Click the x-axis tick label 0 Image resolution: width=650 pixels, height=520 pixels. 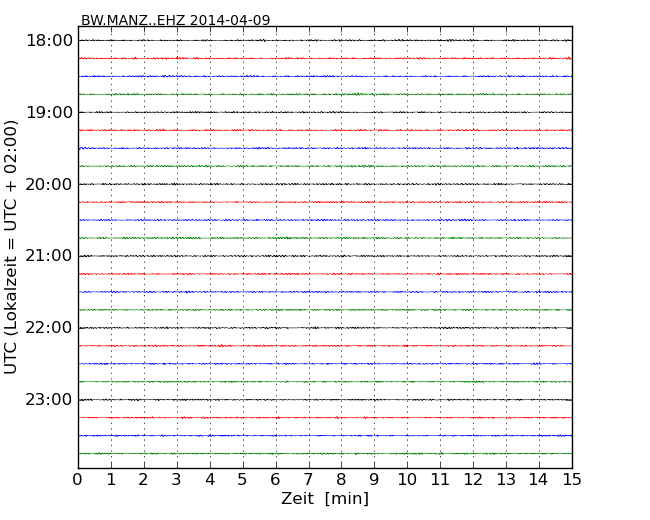[x=78, y=480]
